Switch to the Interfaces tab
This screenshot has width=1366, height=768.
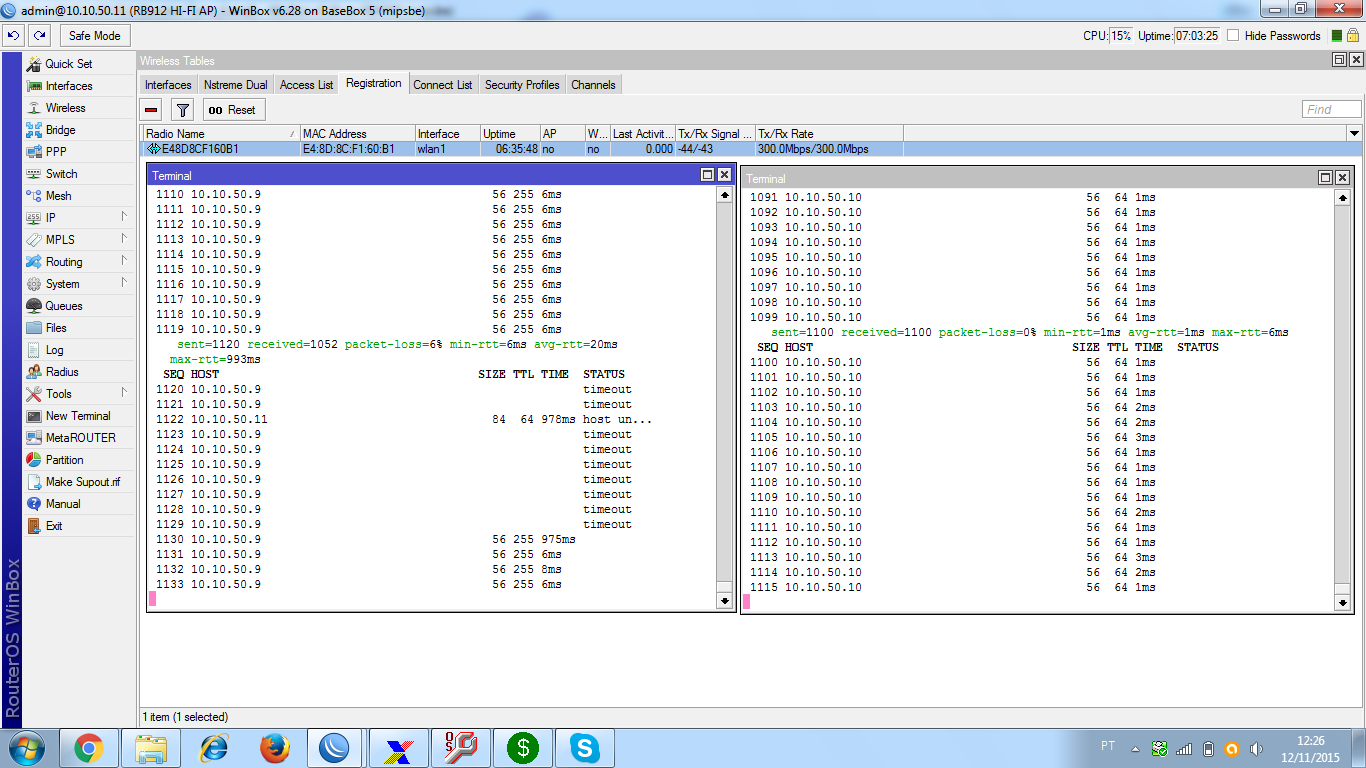click(168, 85)
